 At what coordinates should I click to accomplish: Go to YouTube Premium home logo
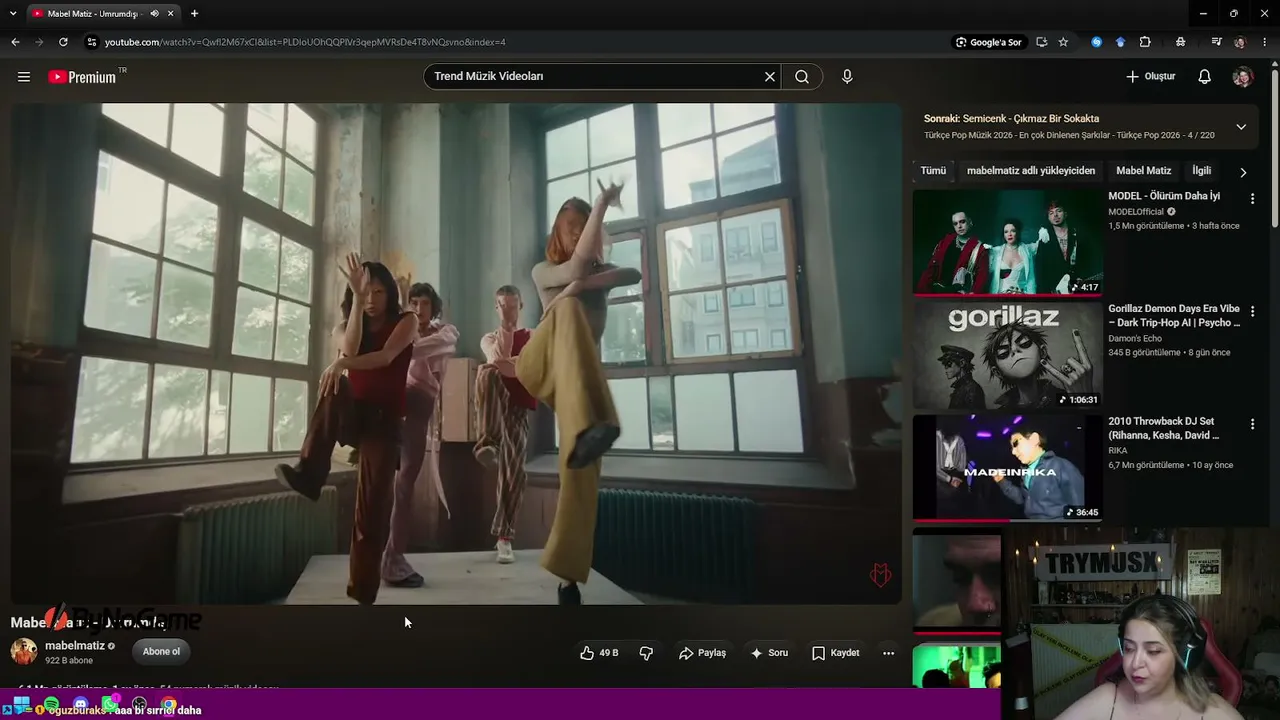point(82,77)
